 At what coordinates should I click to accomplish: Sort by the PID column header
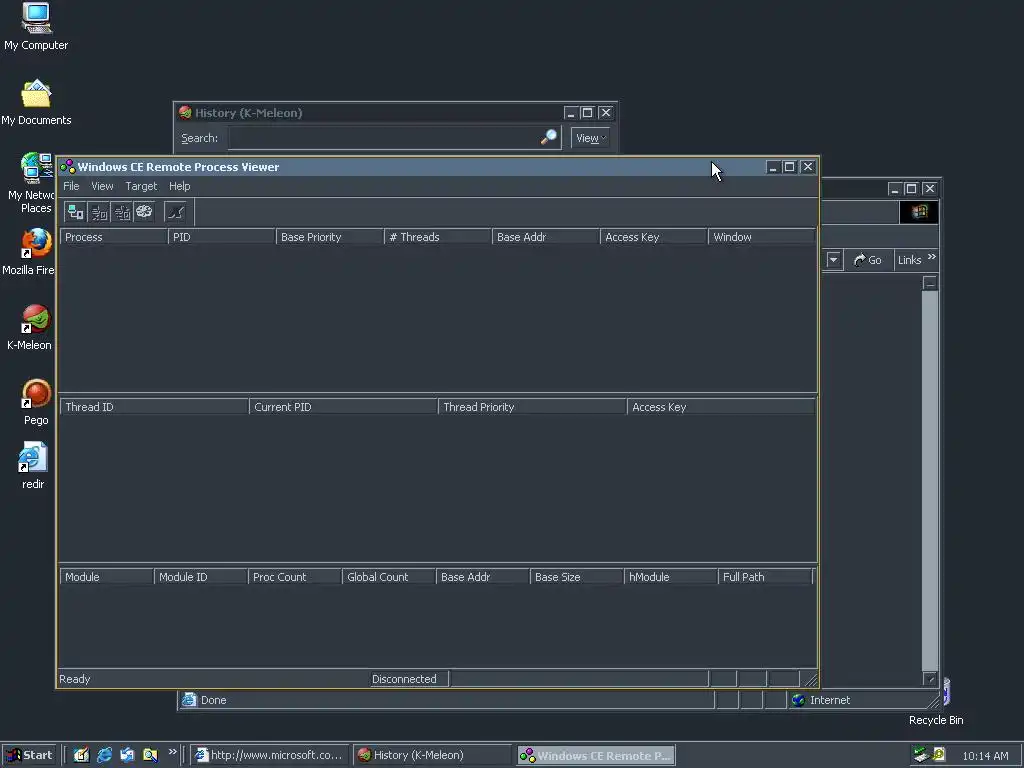(222, 237)
